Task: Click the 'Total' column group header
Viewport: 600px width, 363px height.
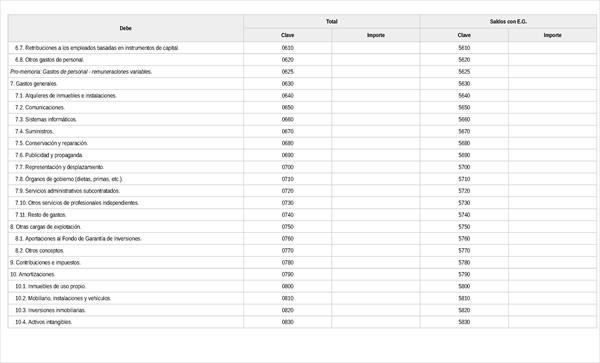Action: [x=331, y=21]
